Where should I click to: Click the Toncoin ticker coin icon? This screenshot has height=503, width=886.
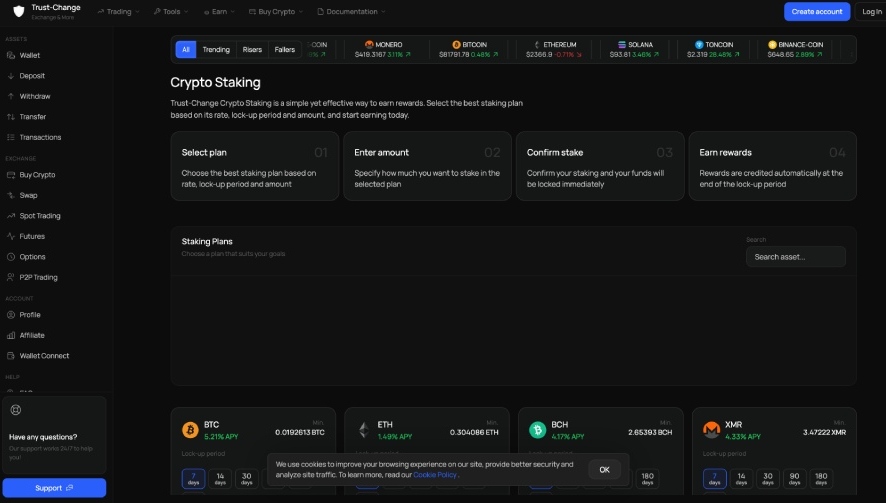(x=699, y=44)
